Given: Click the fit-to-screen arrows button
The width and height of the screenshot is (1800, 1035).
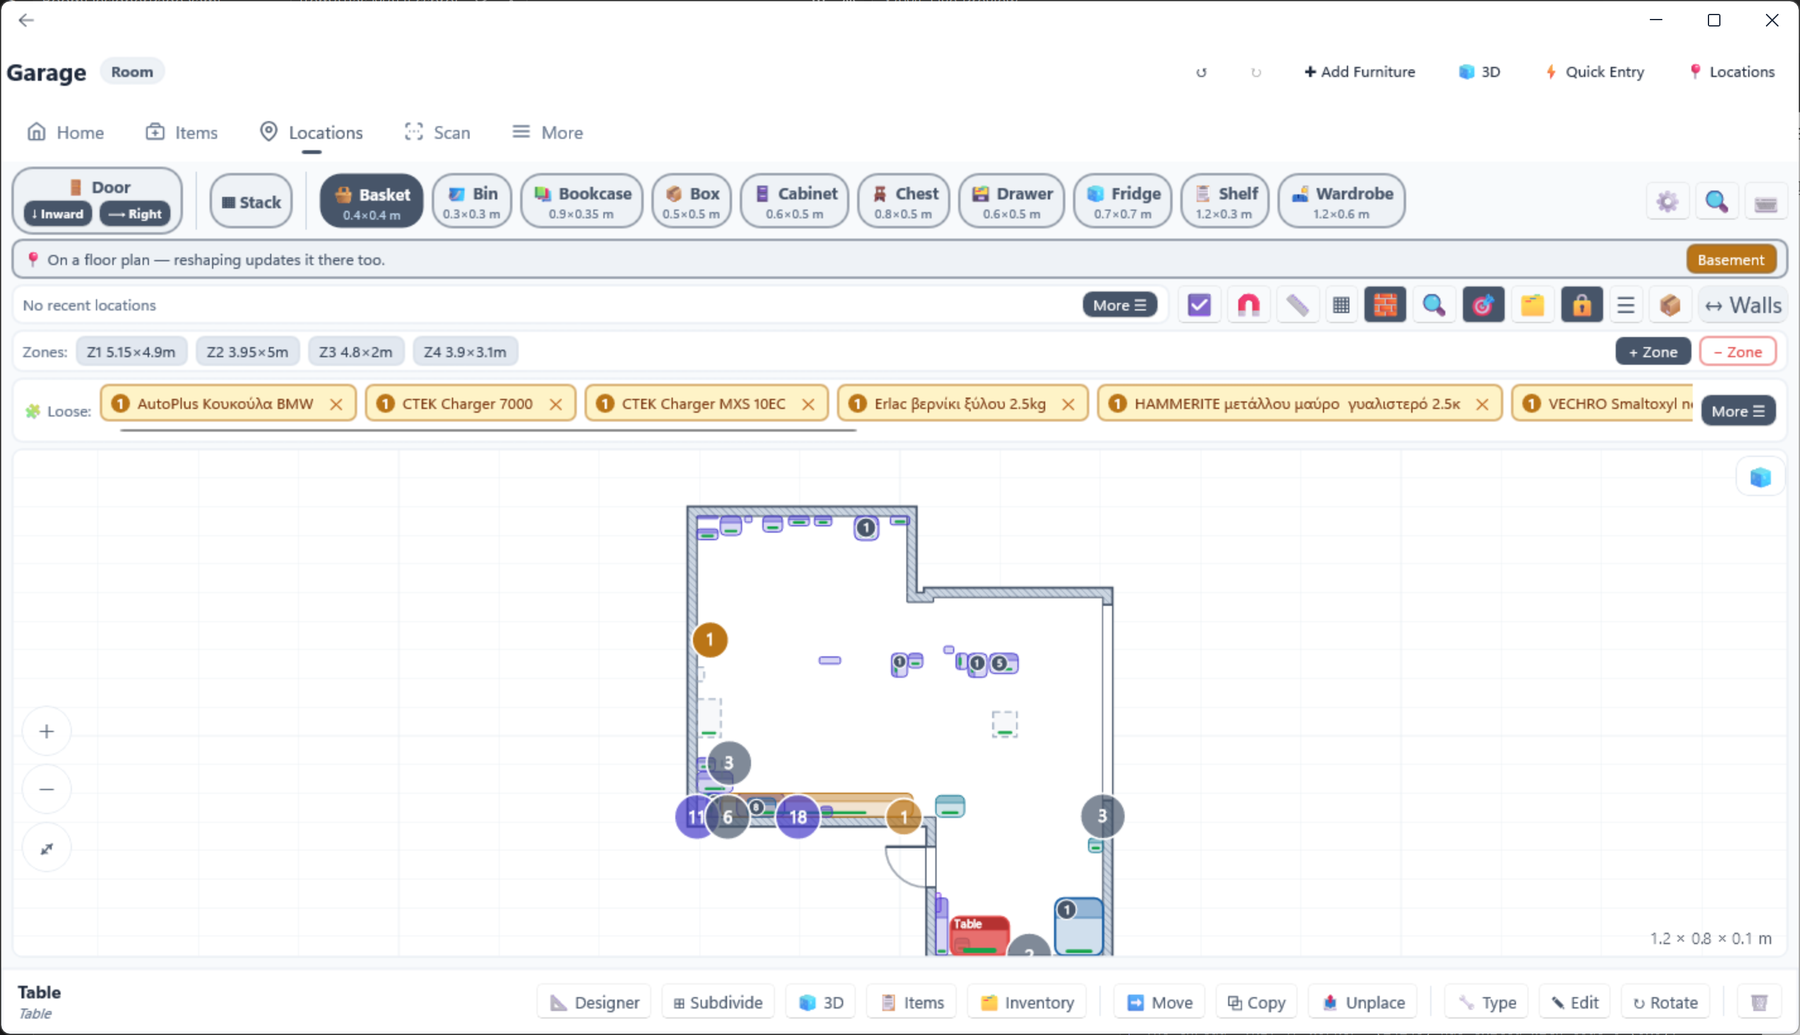Looking at the screenshot, I should tap(47, 848).
